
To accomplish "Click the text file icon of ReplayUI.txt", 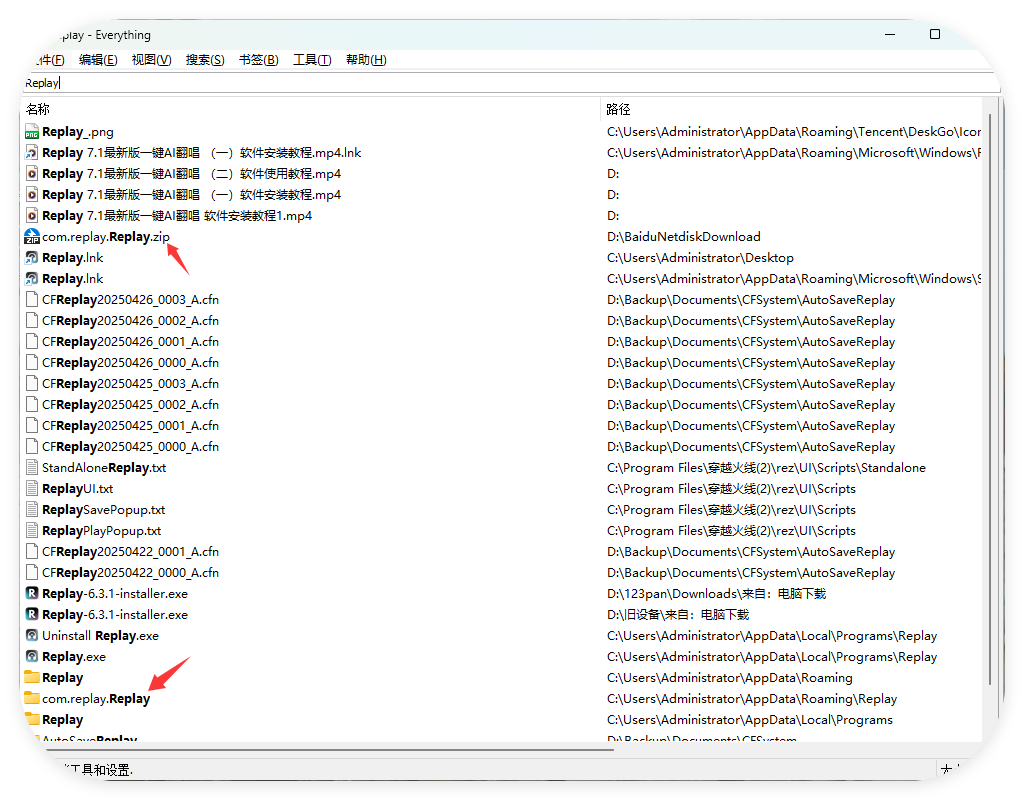I will pyautogui.click(x=31, y=488).
